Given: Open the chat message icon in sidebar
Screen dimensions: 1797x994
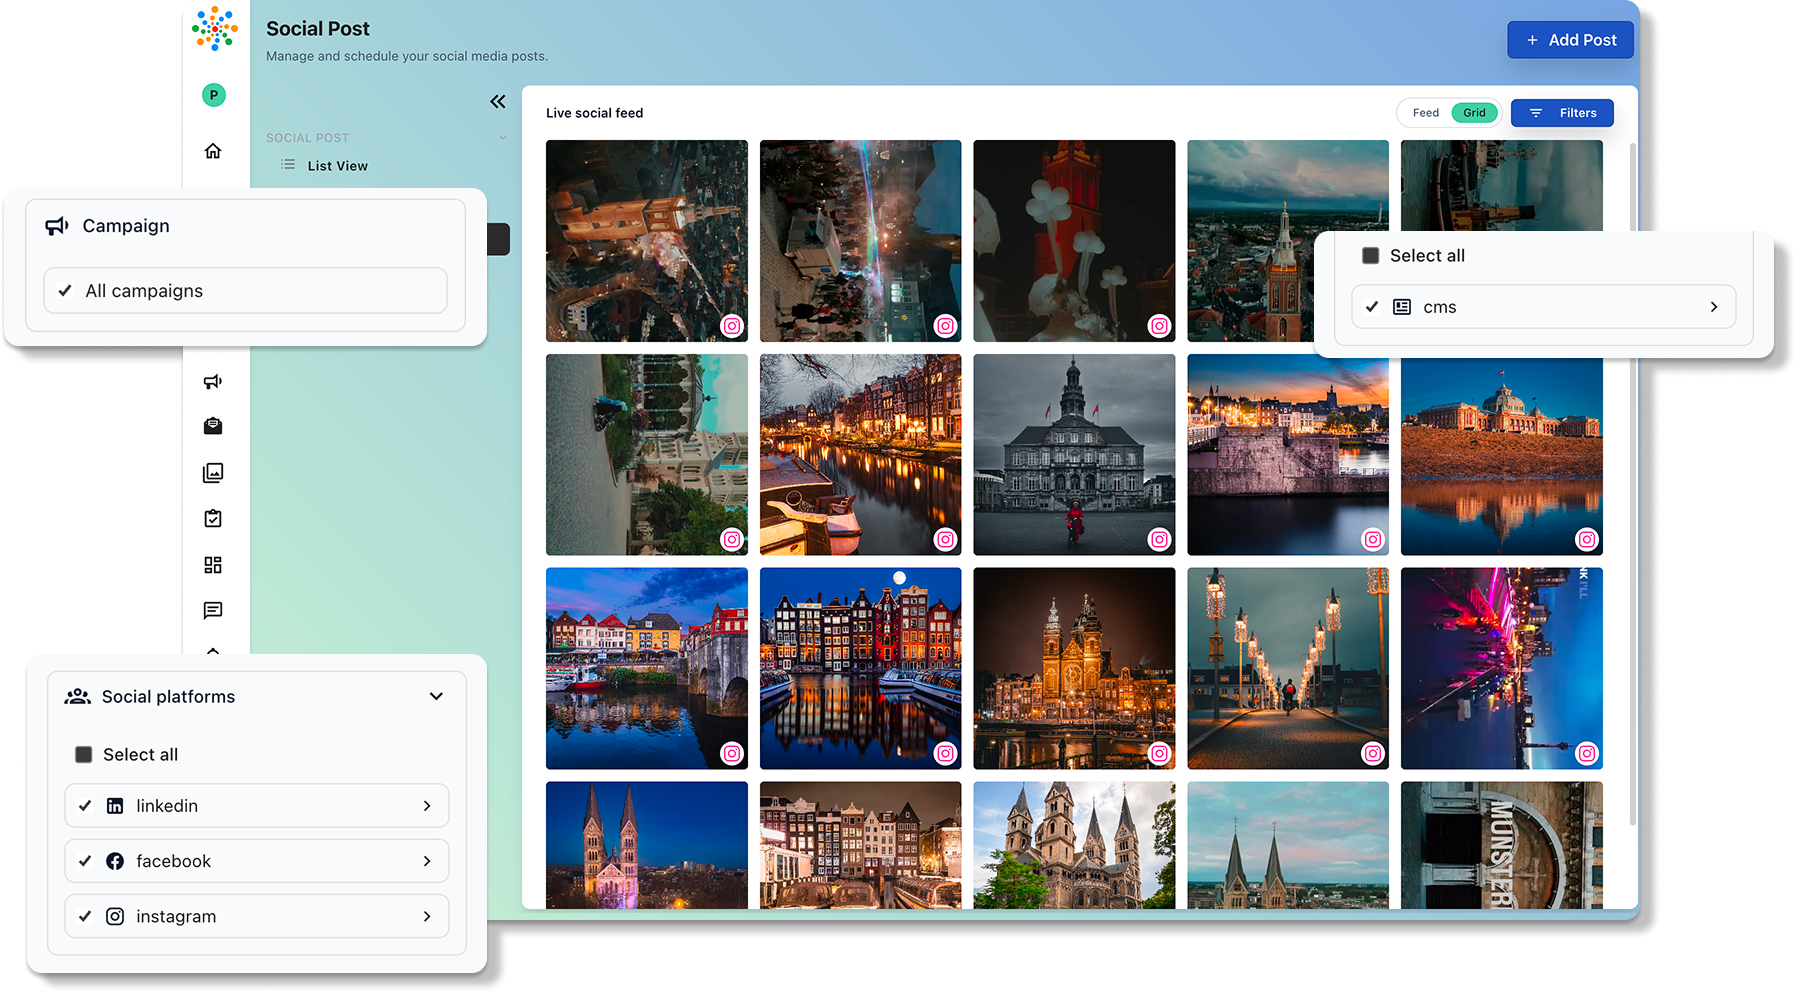Looking at the screenshot, I should [x=213, y=610].
